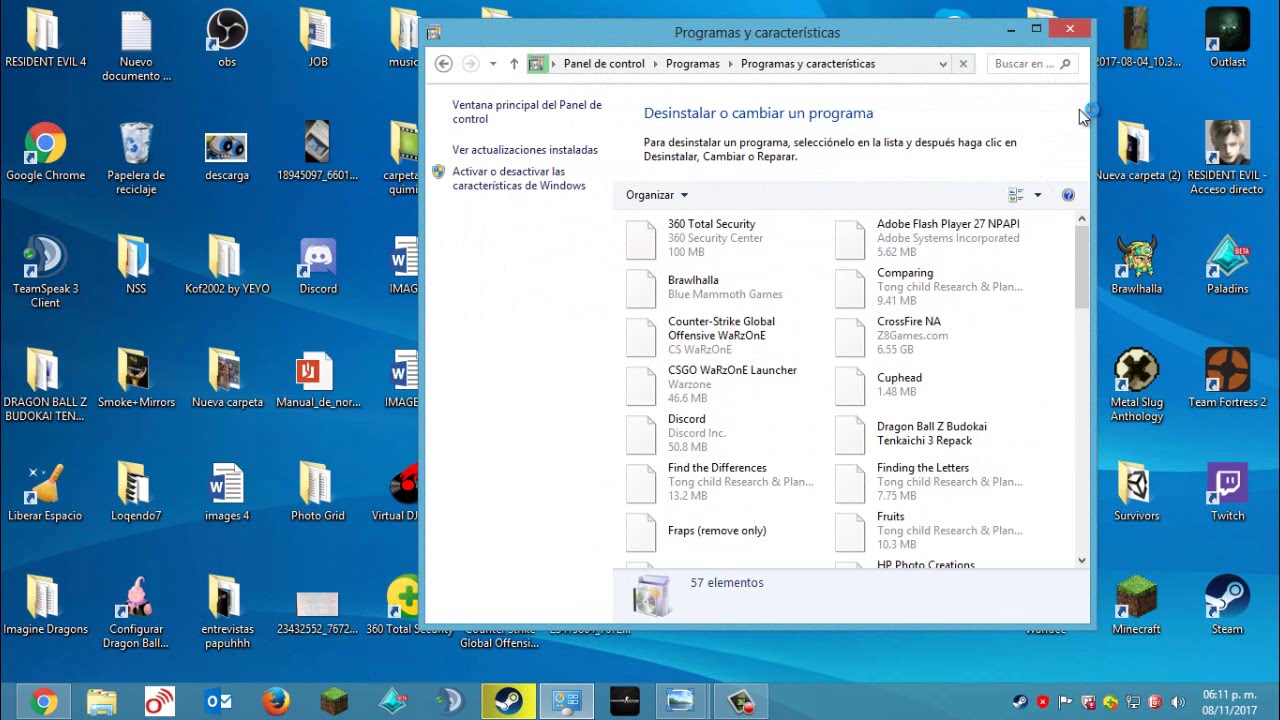Viewport: 1280px width, 720px height.
Task: Select CrossFire NA program entry
Action: 935,336
